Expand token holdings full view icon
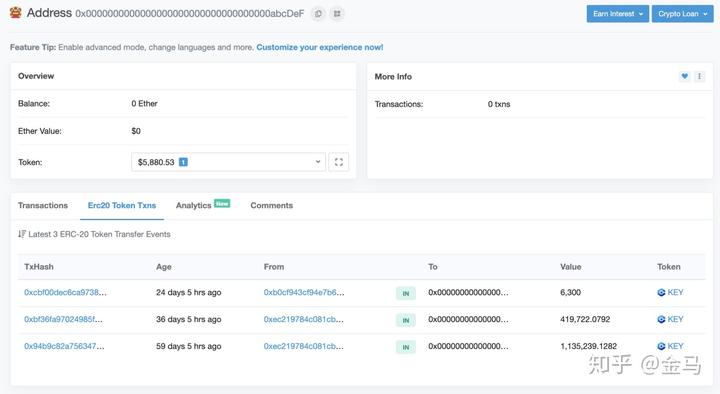Screen dimensions: 720x394 (339, 162)
